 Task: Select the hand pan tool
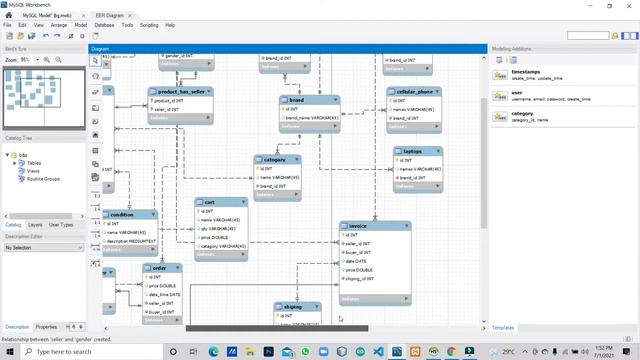[96, 76]
